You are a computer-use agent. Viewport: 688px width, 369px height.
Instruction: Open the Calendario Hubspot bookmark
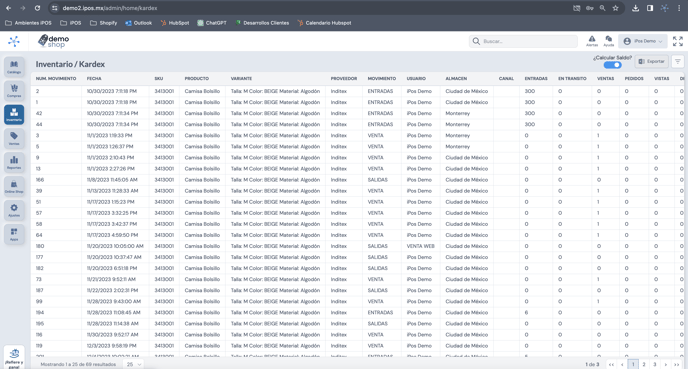pyautogui.click(x=324, y=23)
